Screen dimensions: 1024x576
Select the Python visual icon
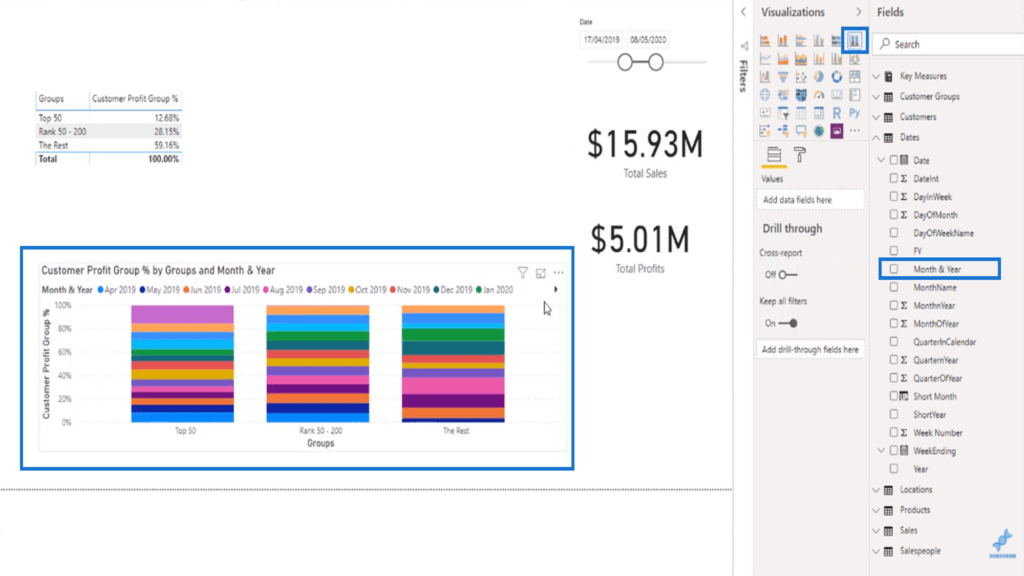pos(854,114)
